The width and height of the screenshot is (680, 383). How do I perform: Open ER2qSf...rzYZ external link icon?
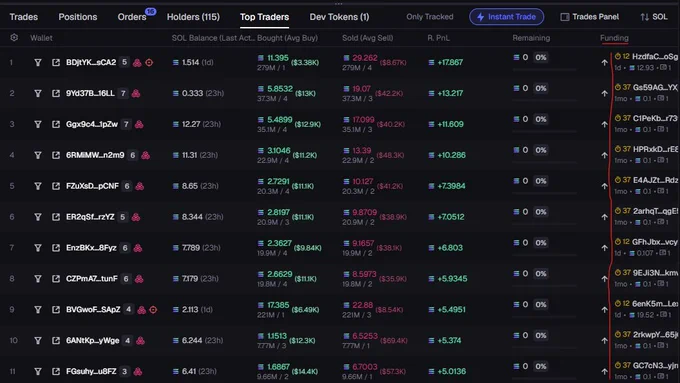pos(56,217)
